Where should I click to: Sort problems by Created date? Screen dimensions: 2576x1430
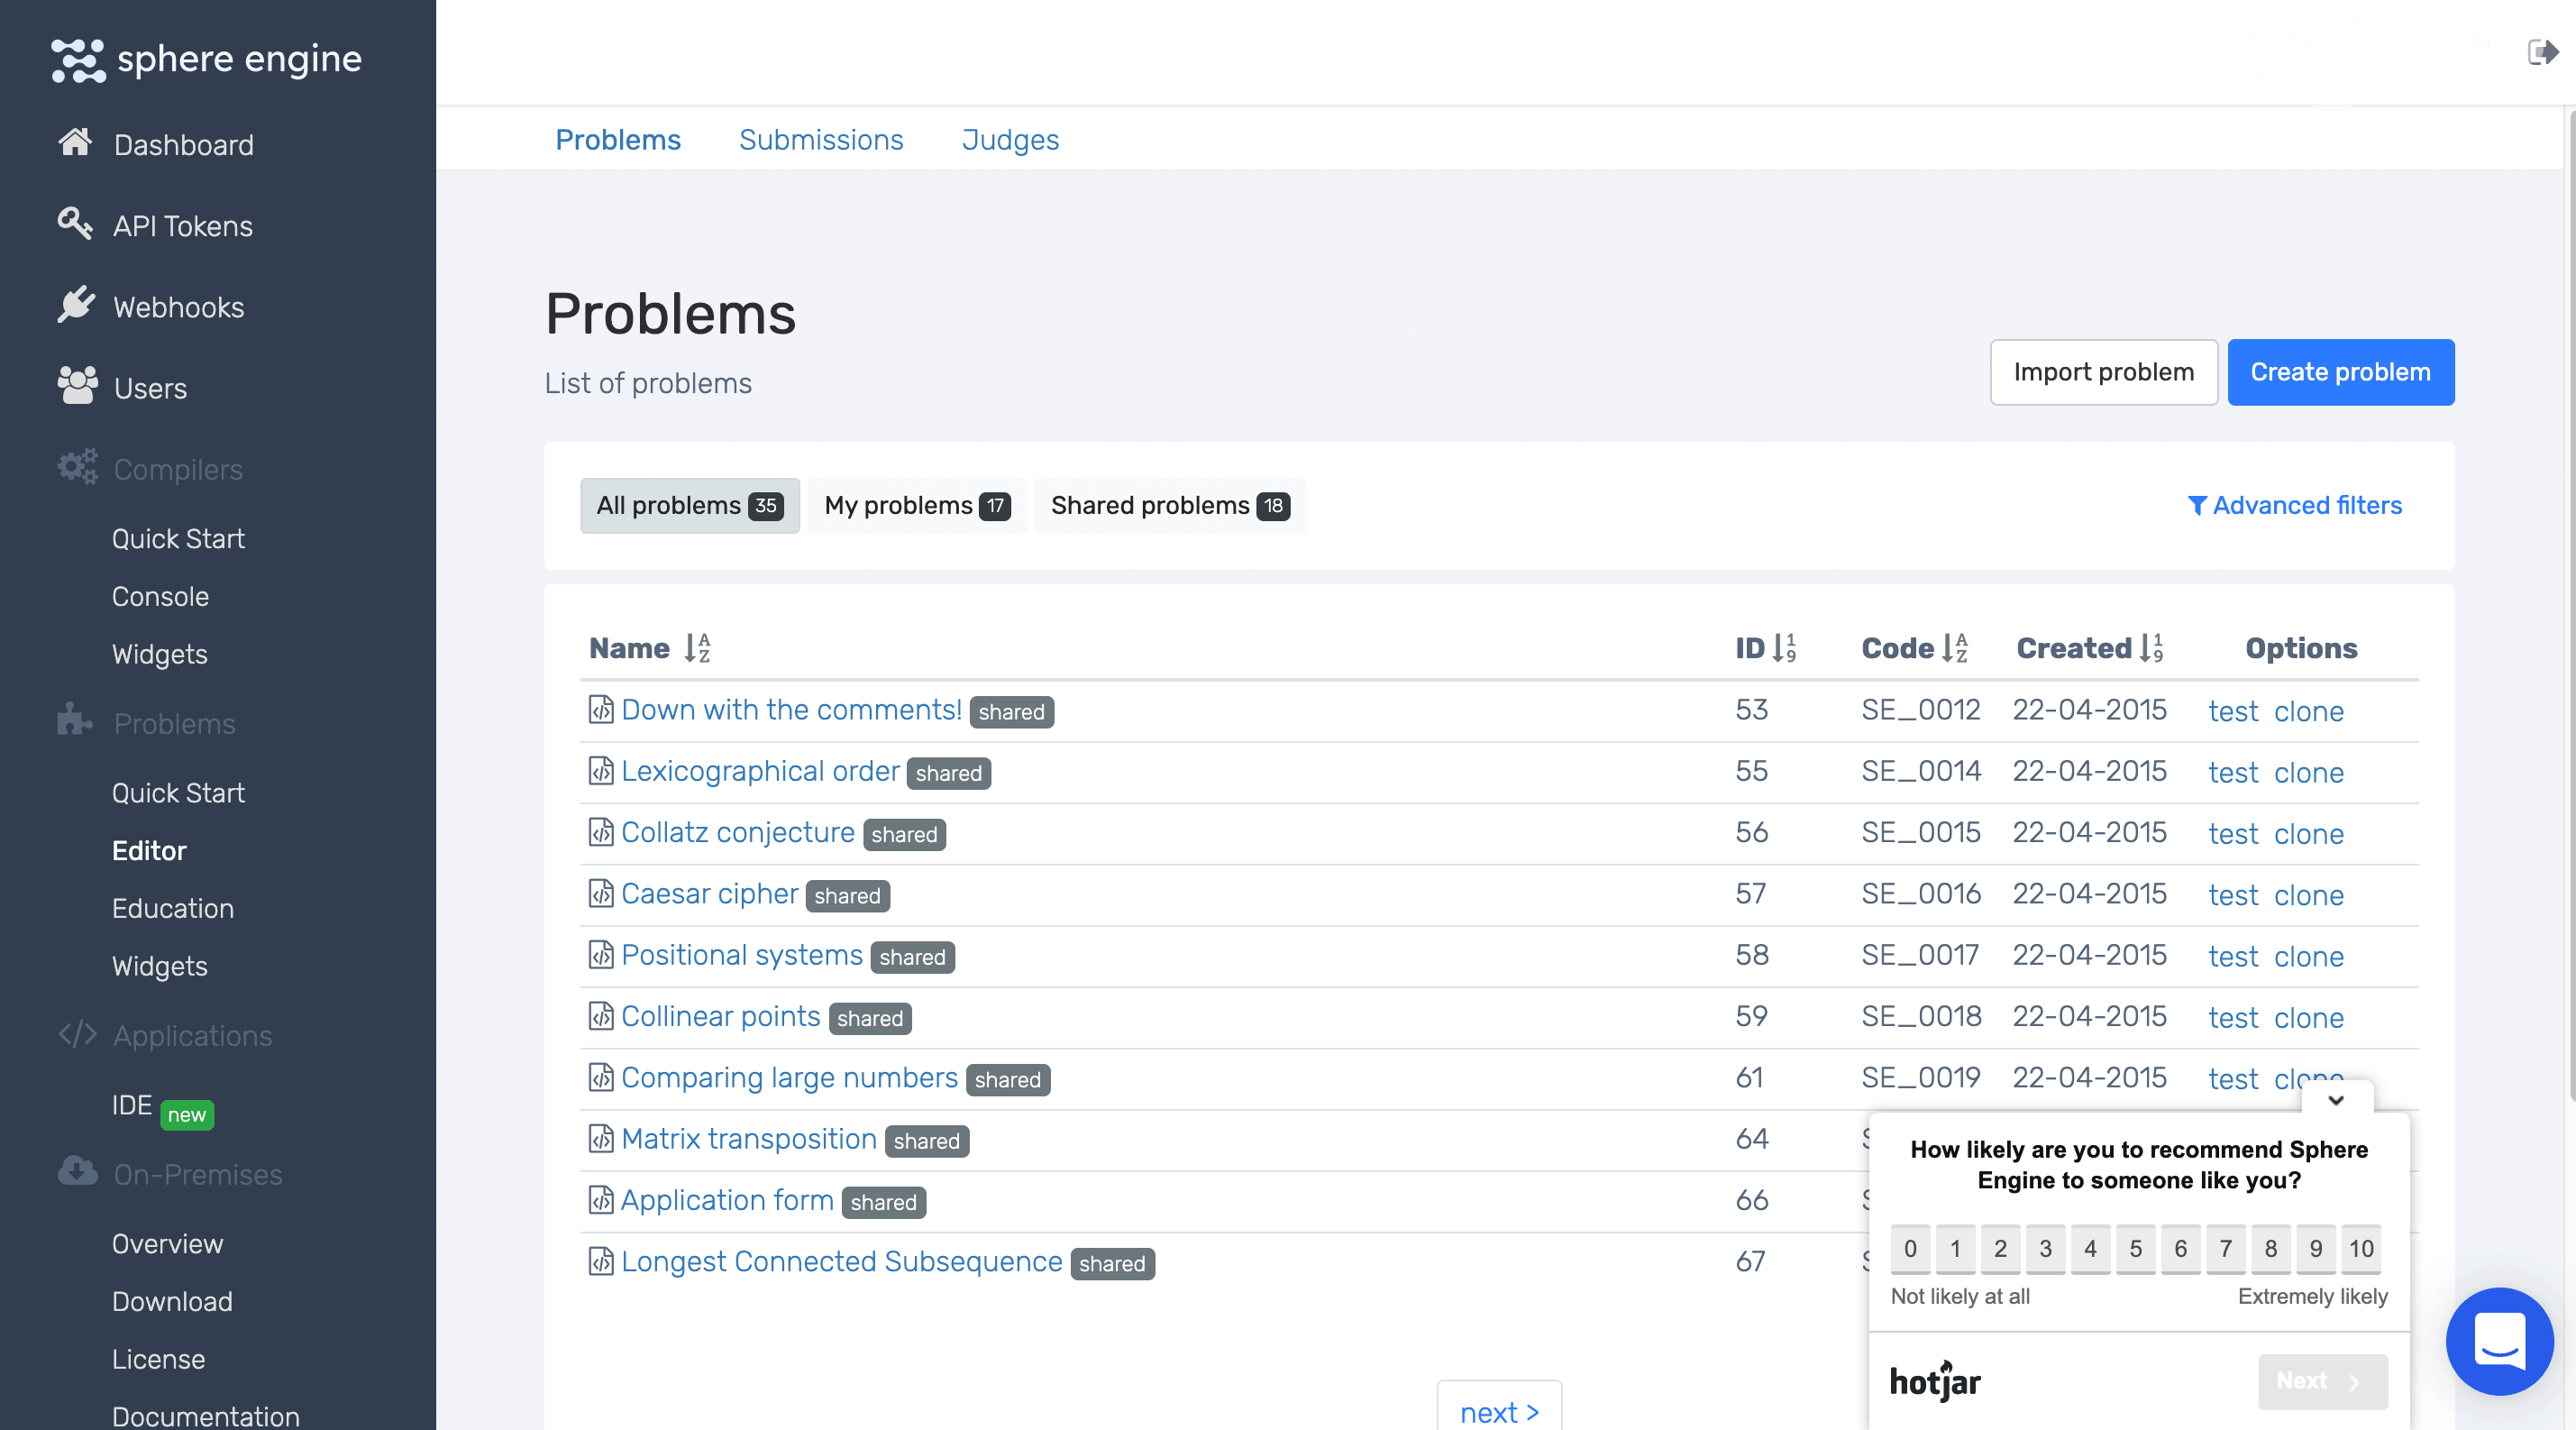2151,648
